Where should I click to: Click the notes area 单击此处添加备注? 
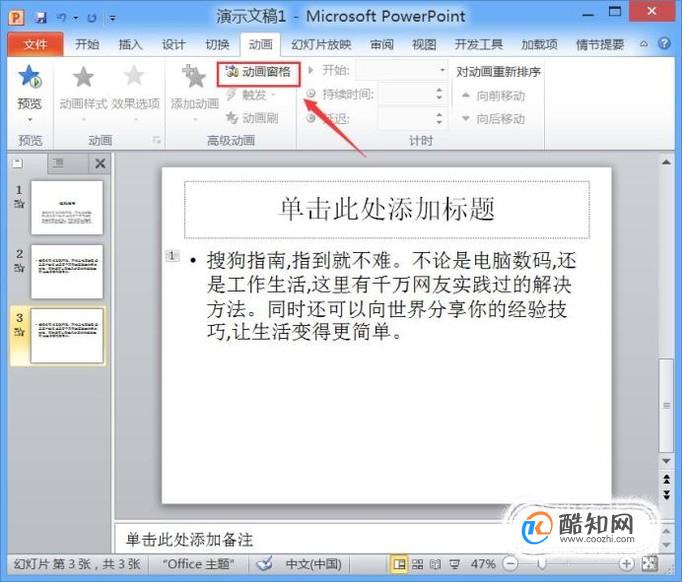coord(189,540)
